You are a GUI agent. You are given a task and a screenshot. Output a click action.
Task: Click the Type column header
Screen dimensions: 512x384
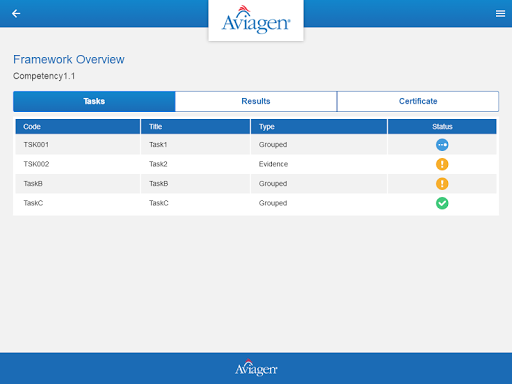[319, 127]
